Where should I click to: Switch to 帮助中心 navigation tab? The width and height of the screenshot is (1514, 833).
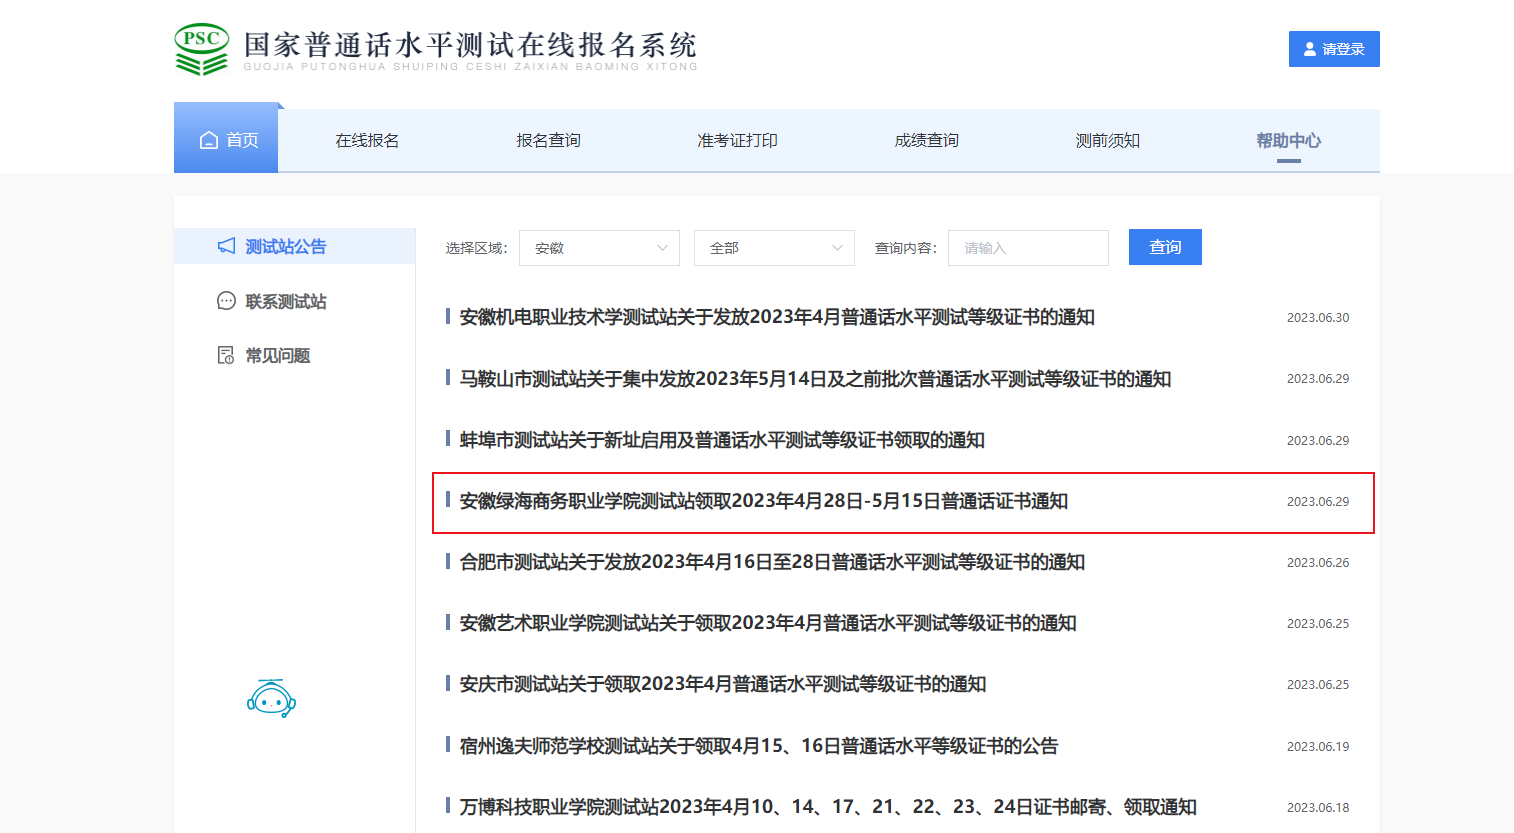coord(1288,141)
